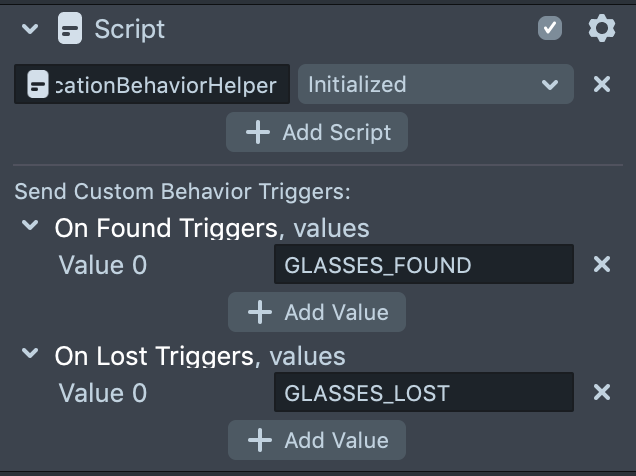Remove the behavior helper script entry
This screenshot has height=476, width=636.
602,85
